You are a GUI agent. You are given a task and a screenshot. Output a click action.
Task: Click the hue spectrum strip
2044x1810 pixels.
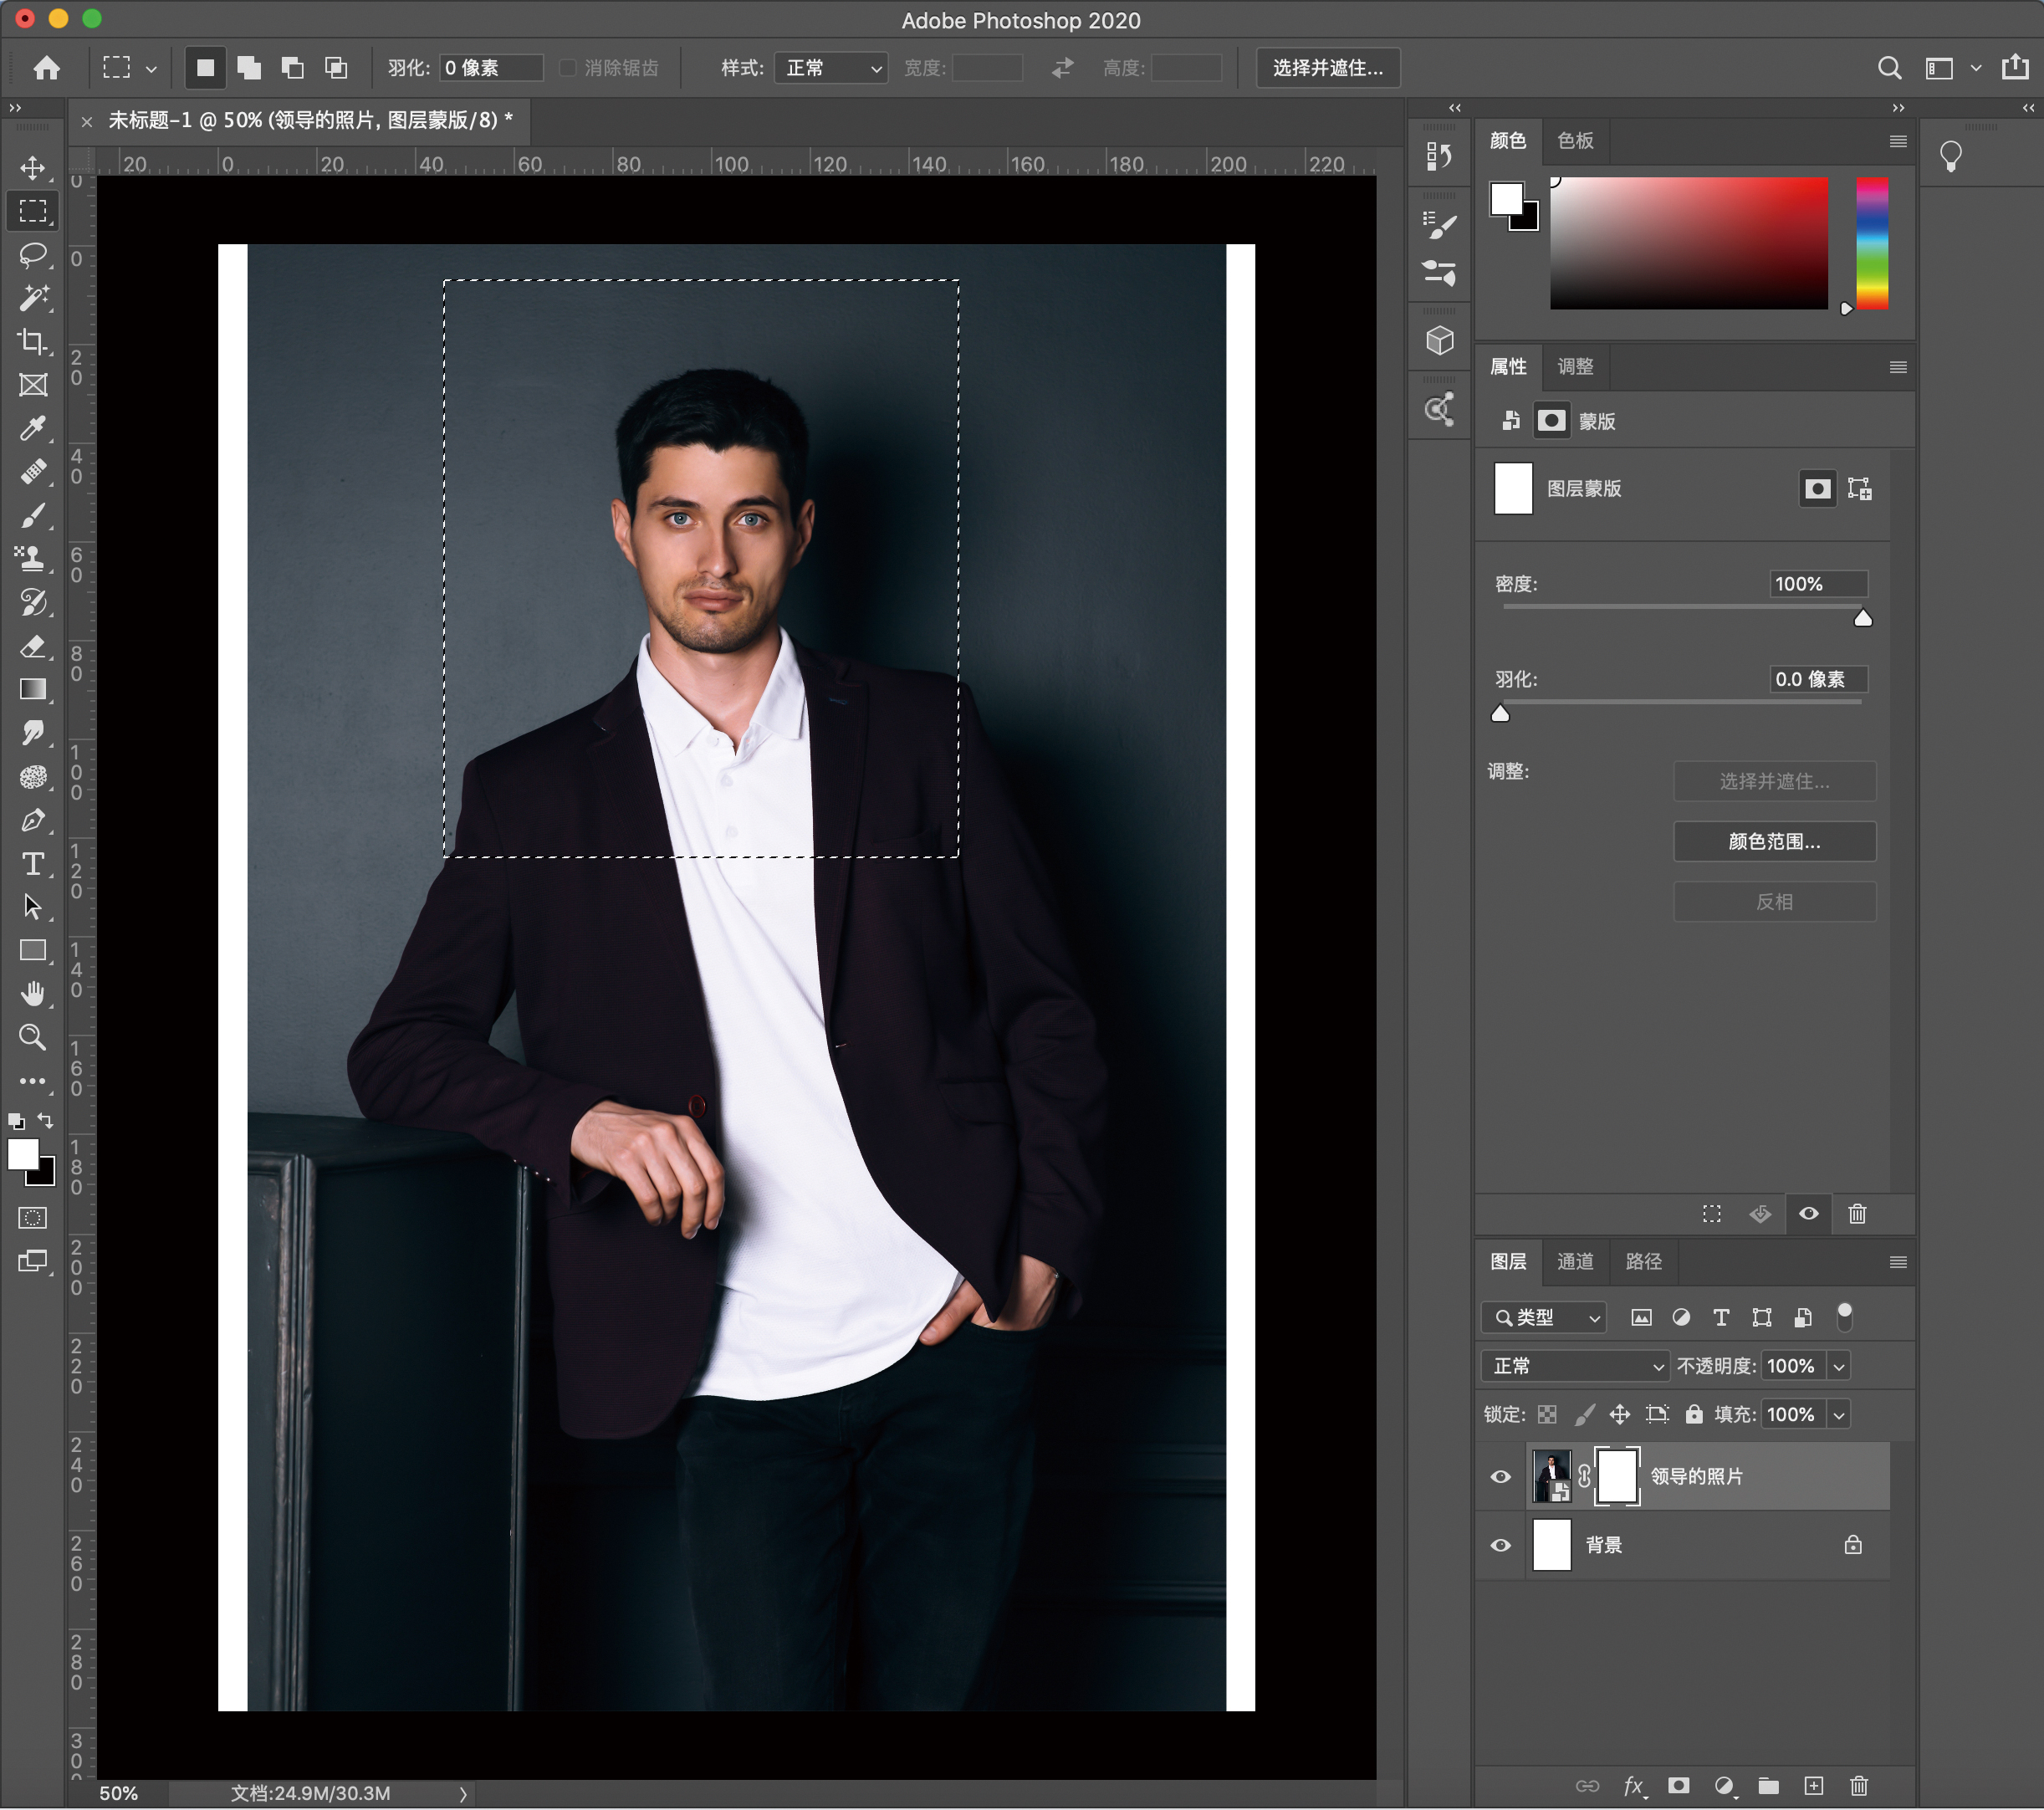coord(1872,243)
